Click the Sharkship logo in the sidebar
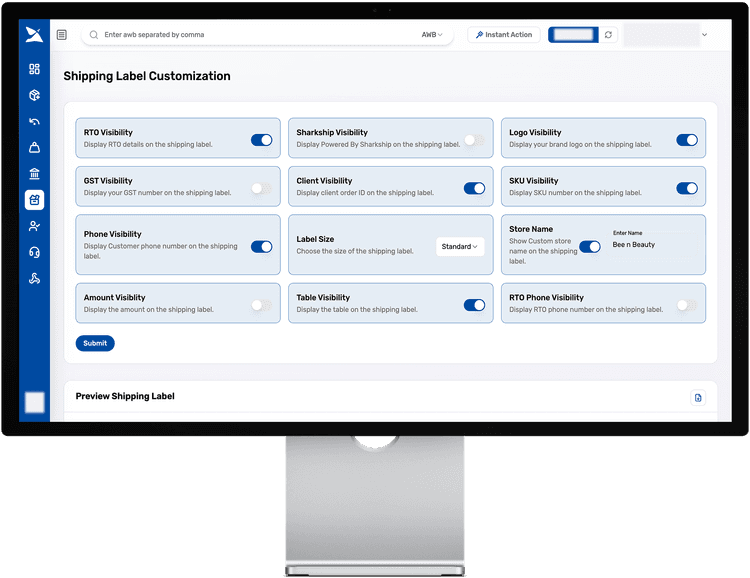This screenshot has width=750, height=578. pyautogui.click(x=34, y=34)
